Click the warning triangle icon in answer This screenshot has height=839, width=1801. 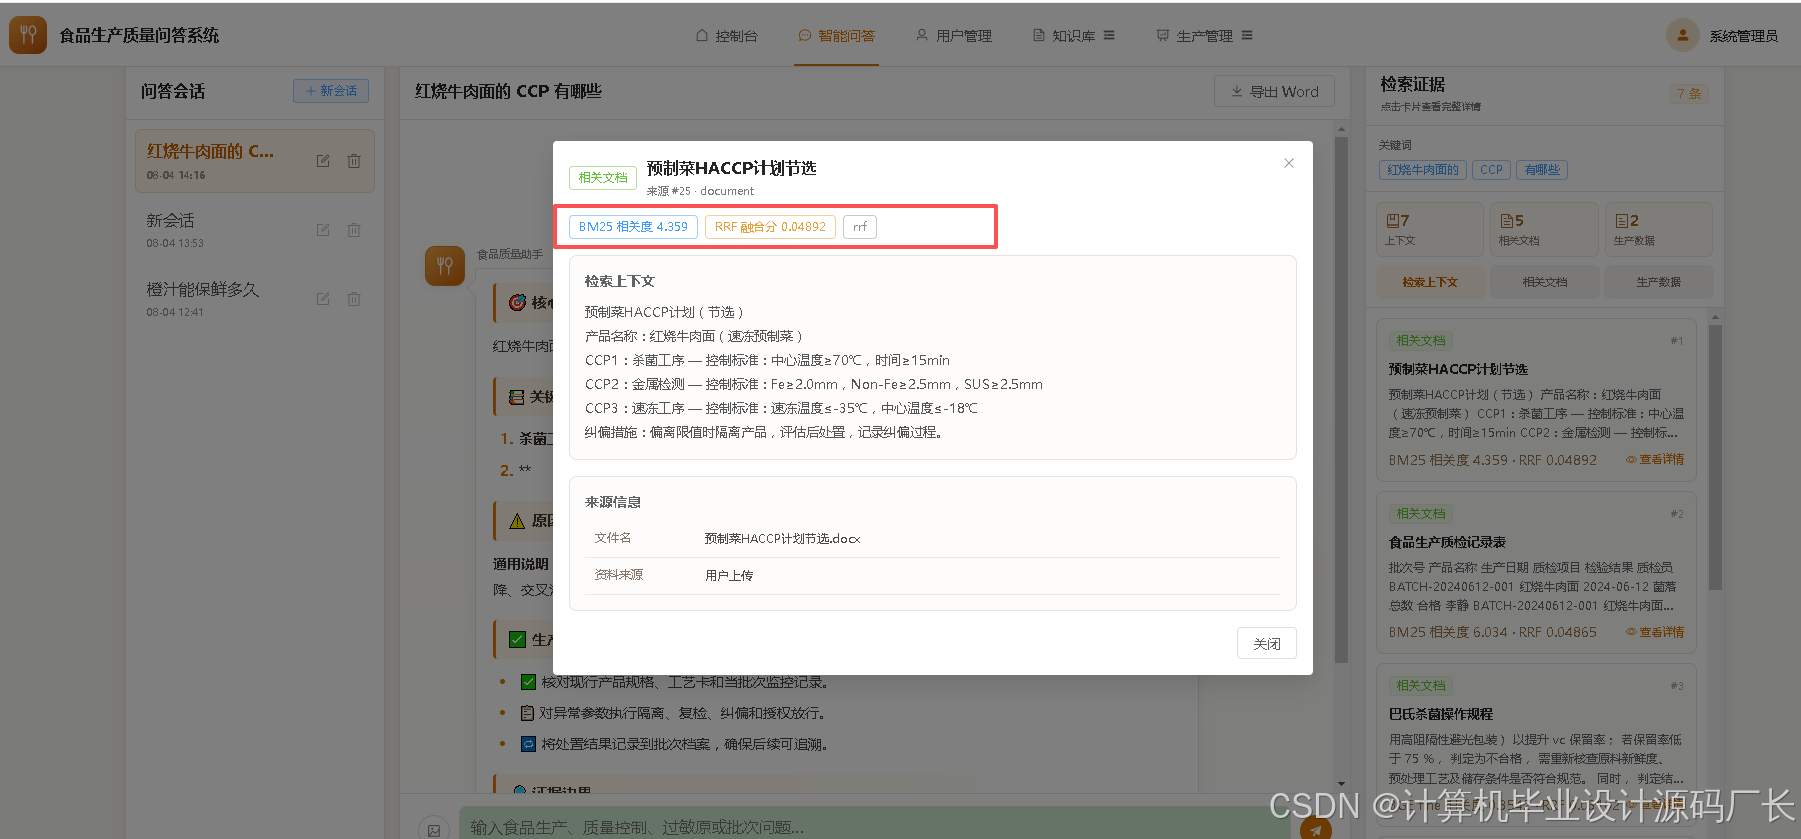[x=517, y=521]
